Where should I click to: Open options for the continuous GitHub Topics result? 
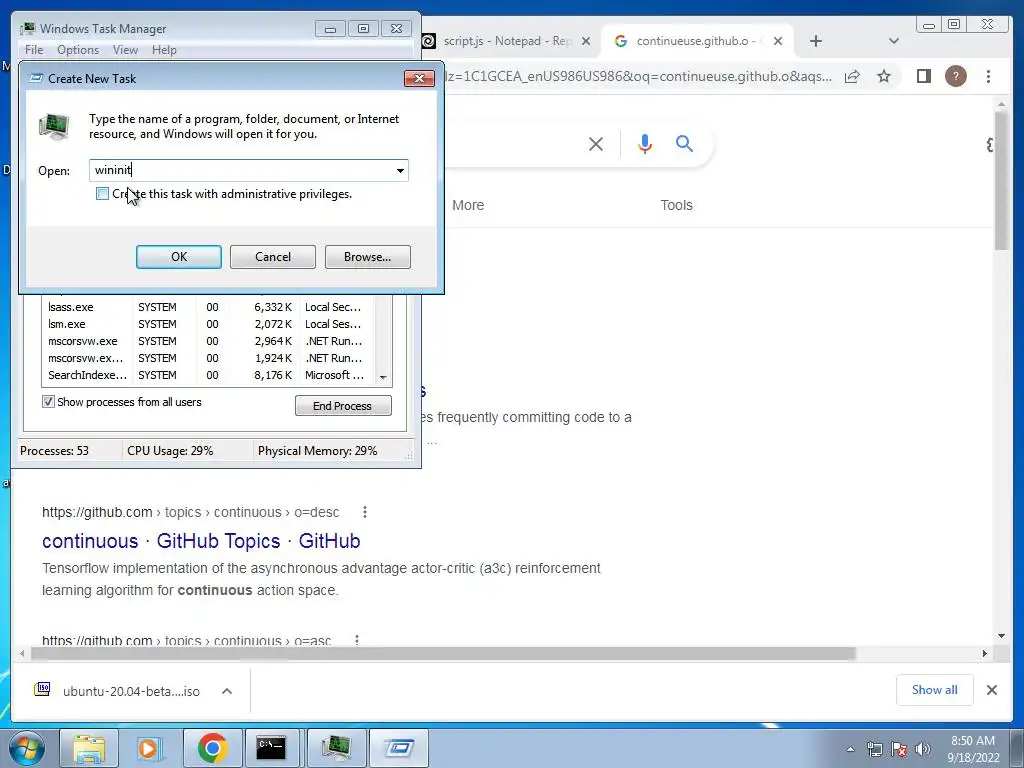365,513
